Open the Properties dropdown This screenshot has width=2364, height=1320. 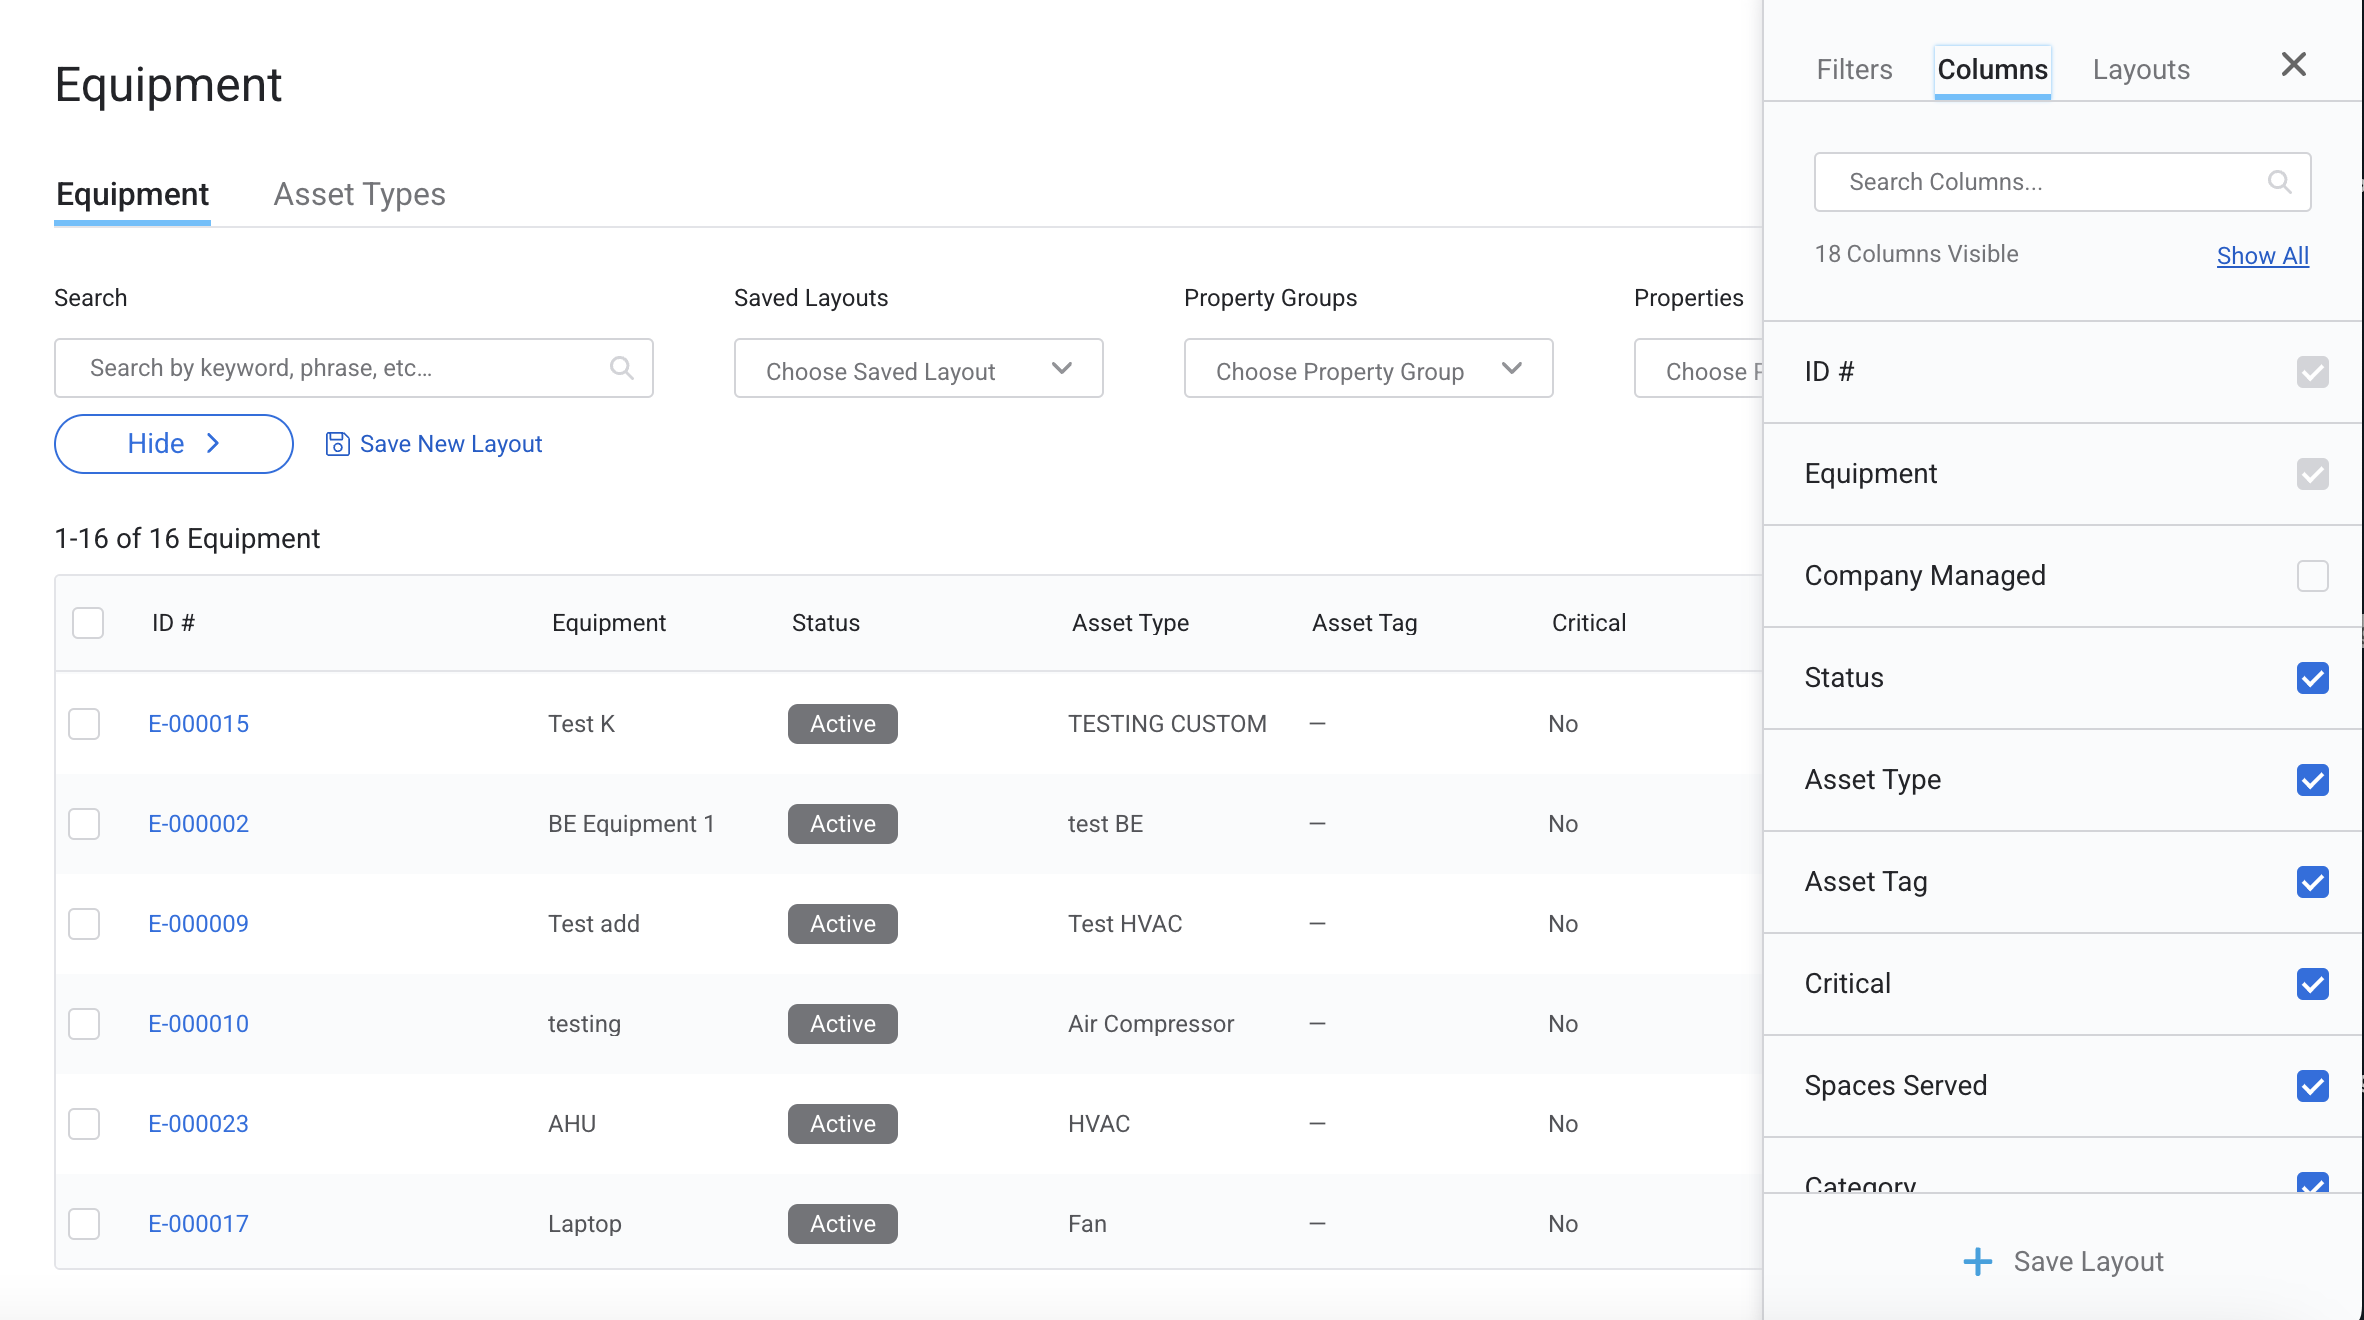click(1700, 369)
